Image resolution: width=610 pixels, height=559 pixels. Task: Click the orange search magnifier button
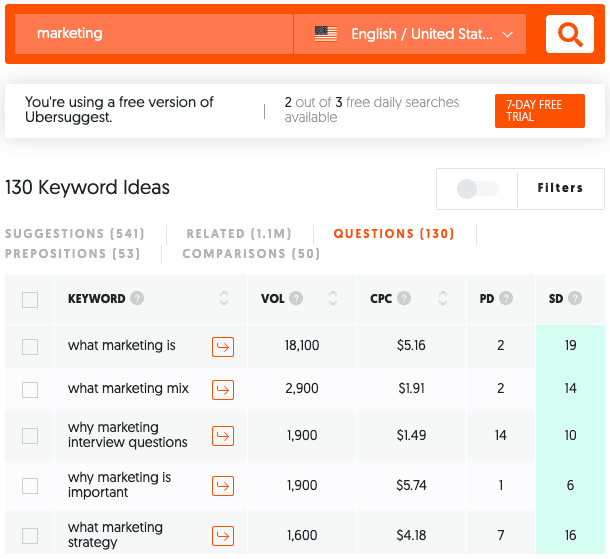(x=569, y=35)
